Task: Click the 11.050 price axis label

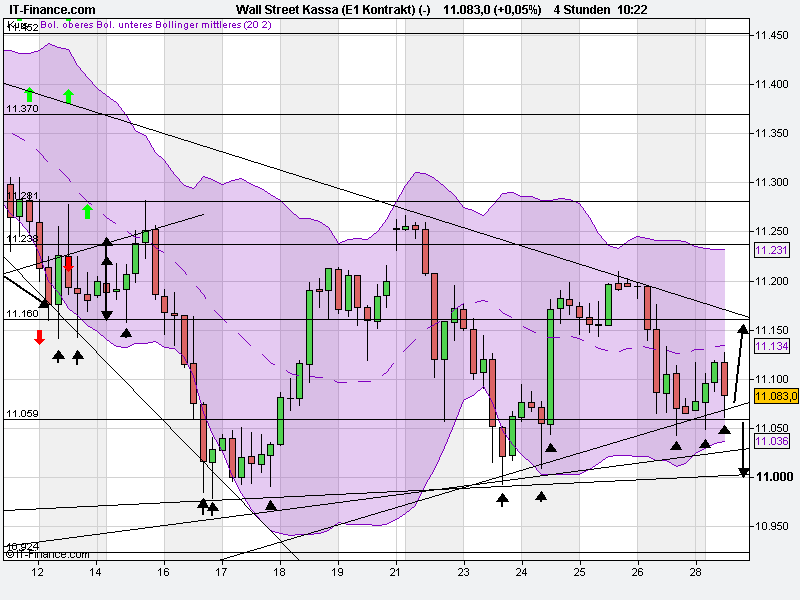Action: pyautogui.click(x=771, y=428)
